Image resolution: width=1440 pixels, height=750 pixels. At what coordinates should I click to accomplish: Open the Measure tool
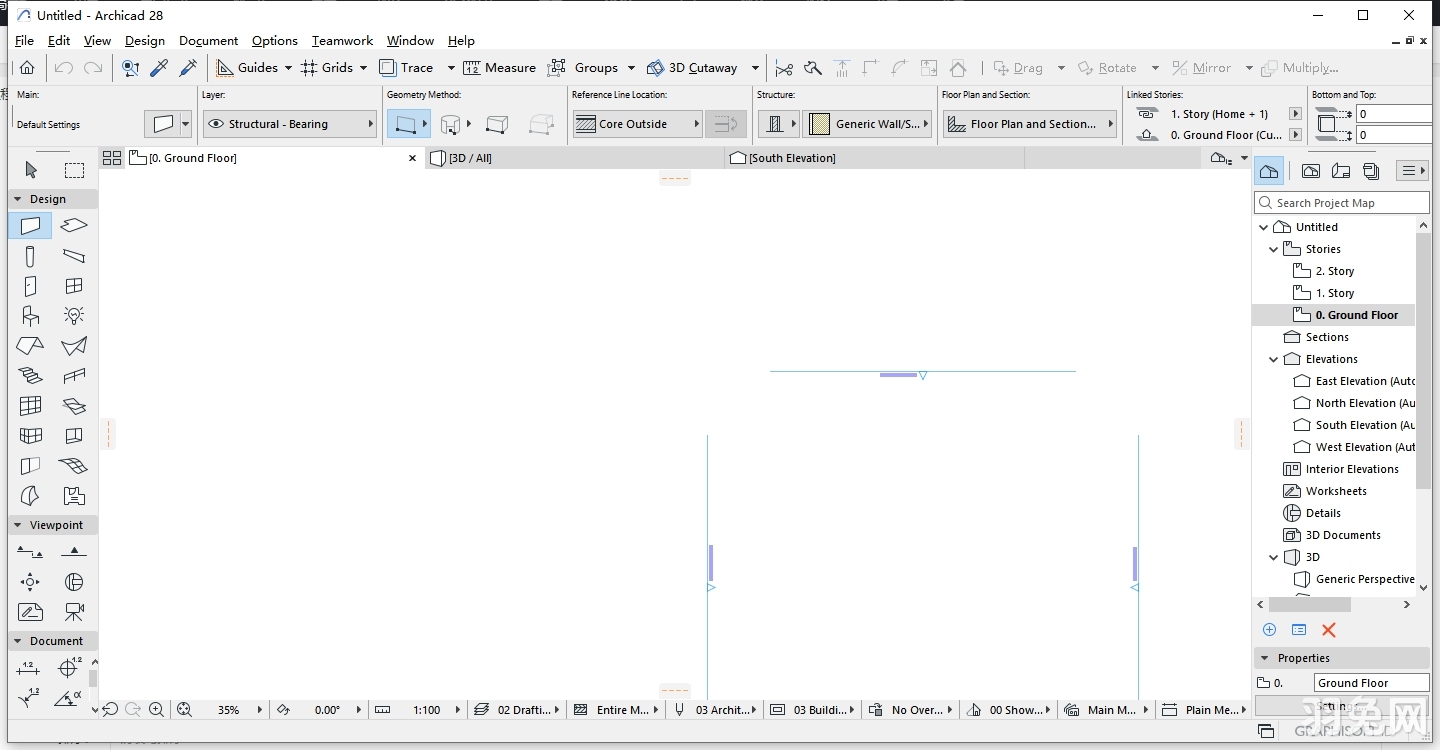500,67
